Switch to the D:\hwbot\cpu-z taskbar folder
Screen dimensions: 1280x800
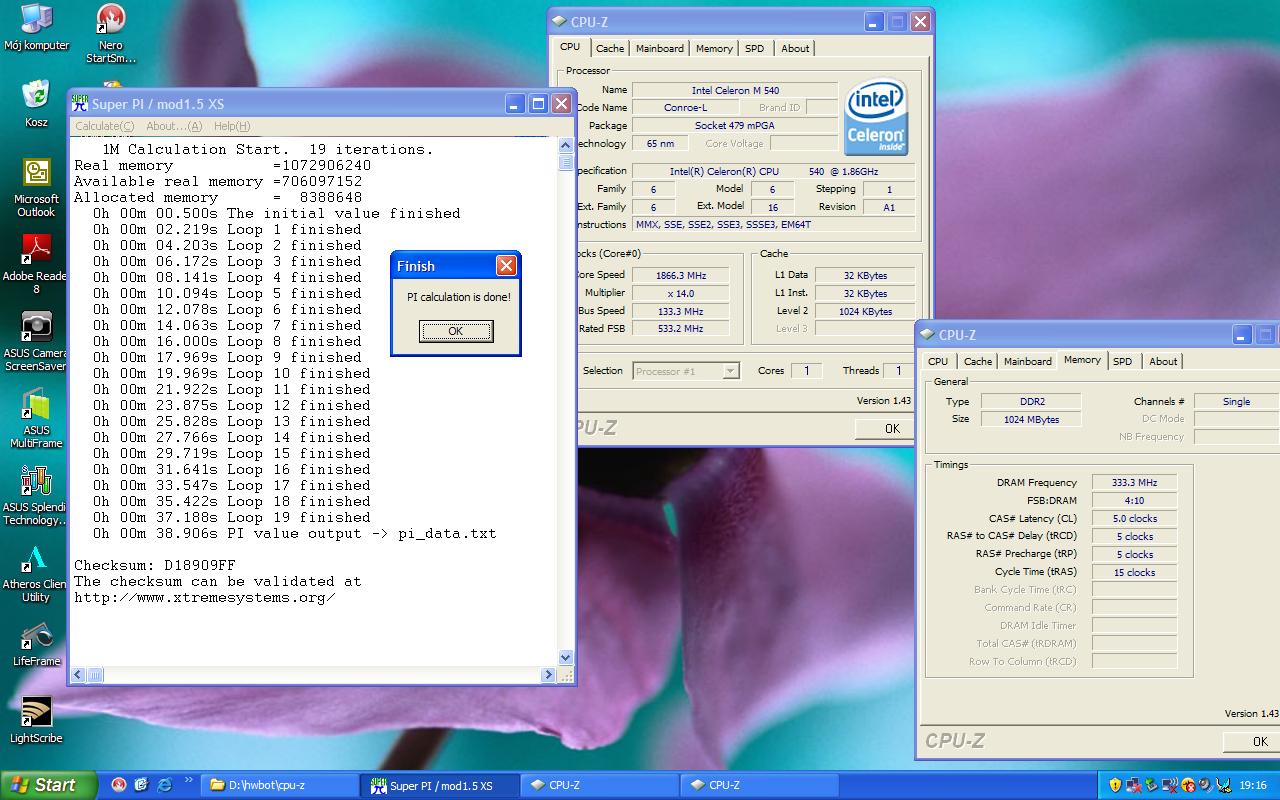[280, 785]
